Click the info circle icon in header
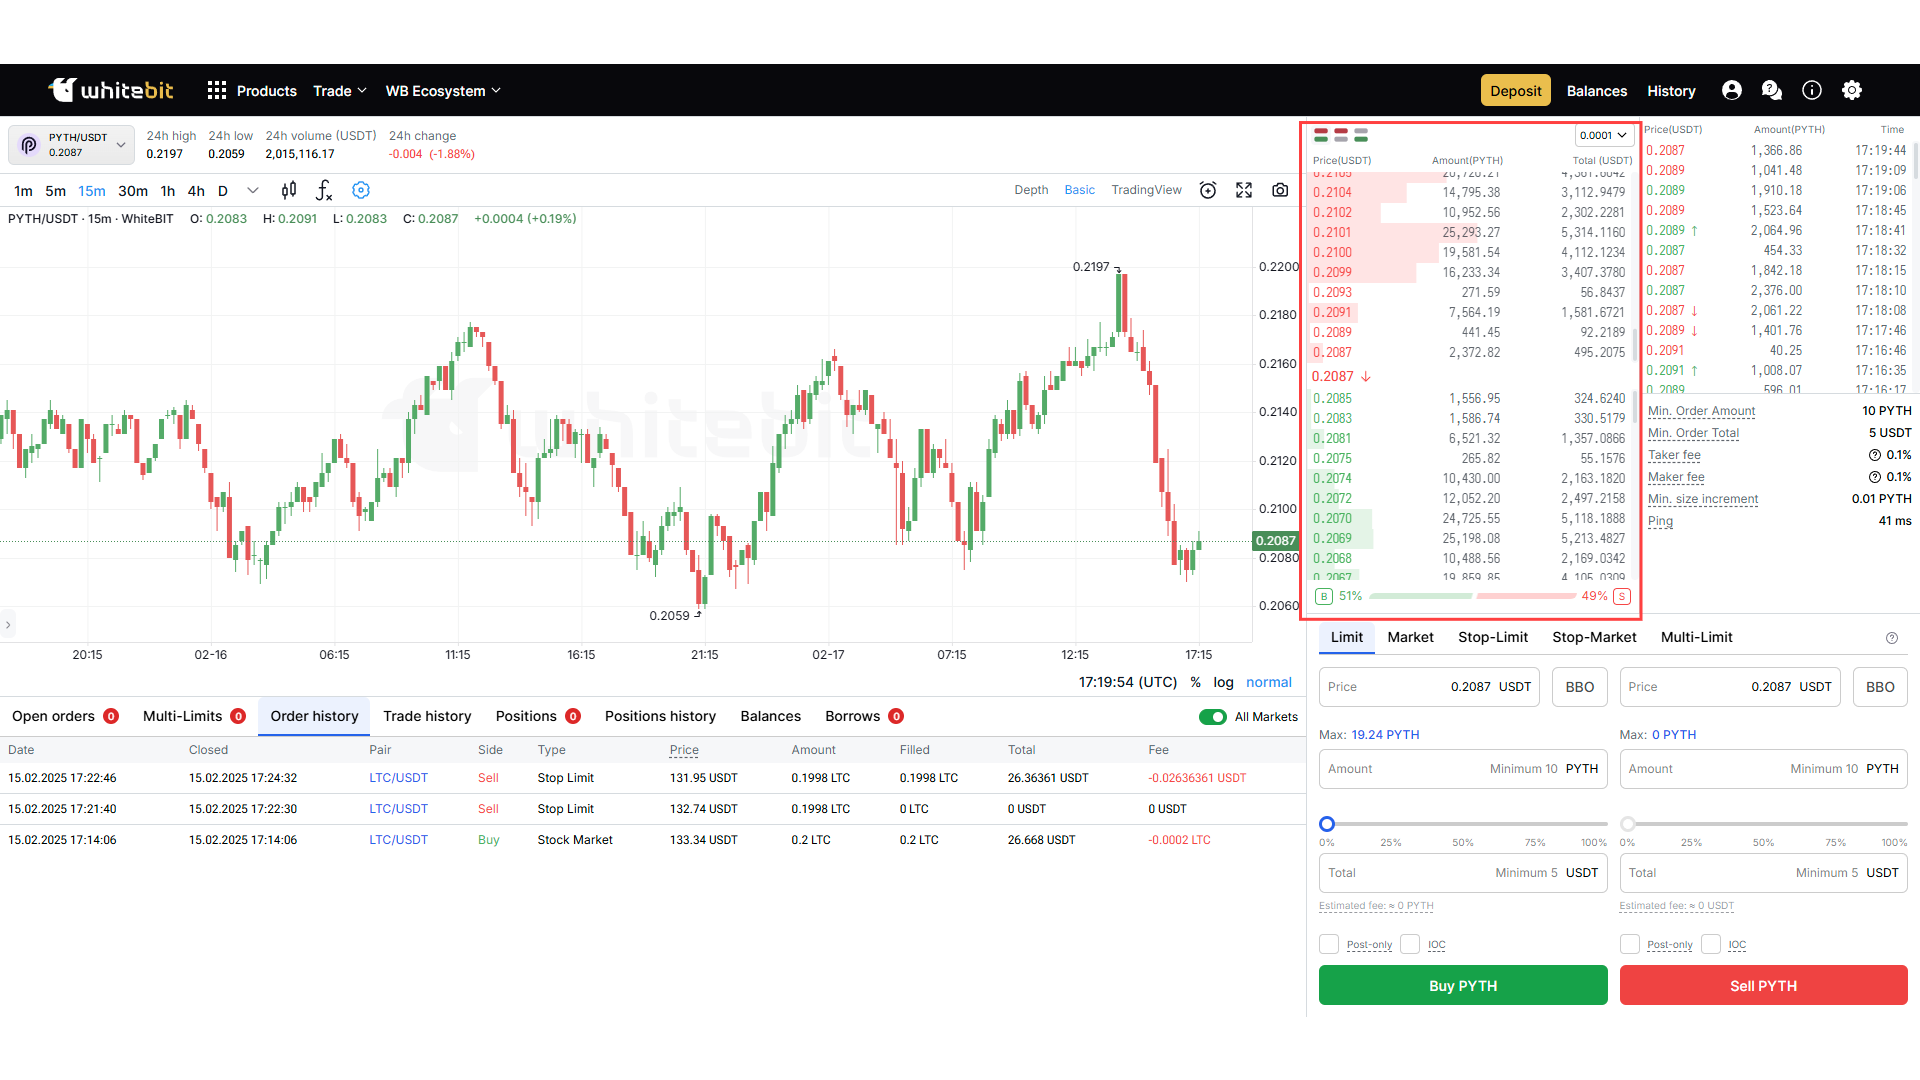 click(1812, 90)
